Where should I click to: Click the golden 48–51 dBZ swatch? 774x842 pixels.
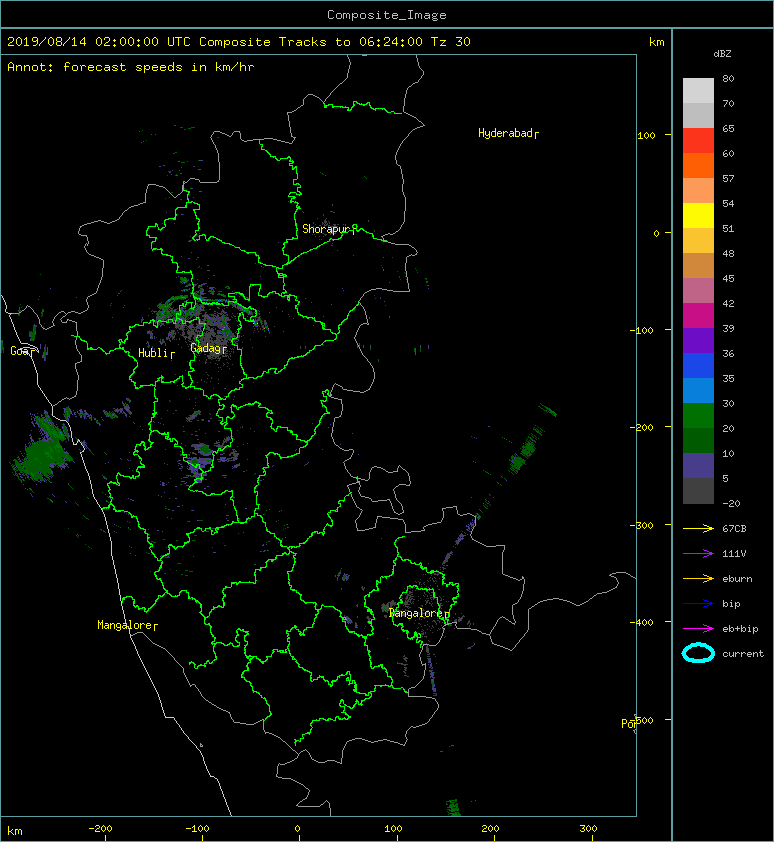(698, 240)
